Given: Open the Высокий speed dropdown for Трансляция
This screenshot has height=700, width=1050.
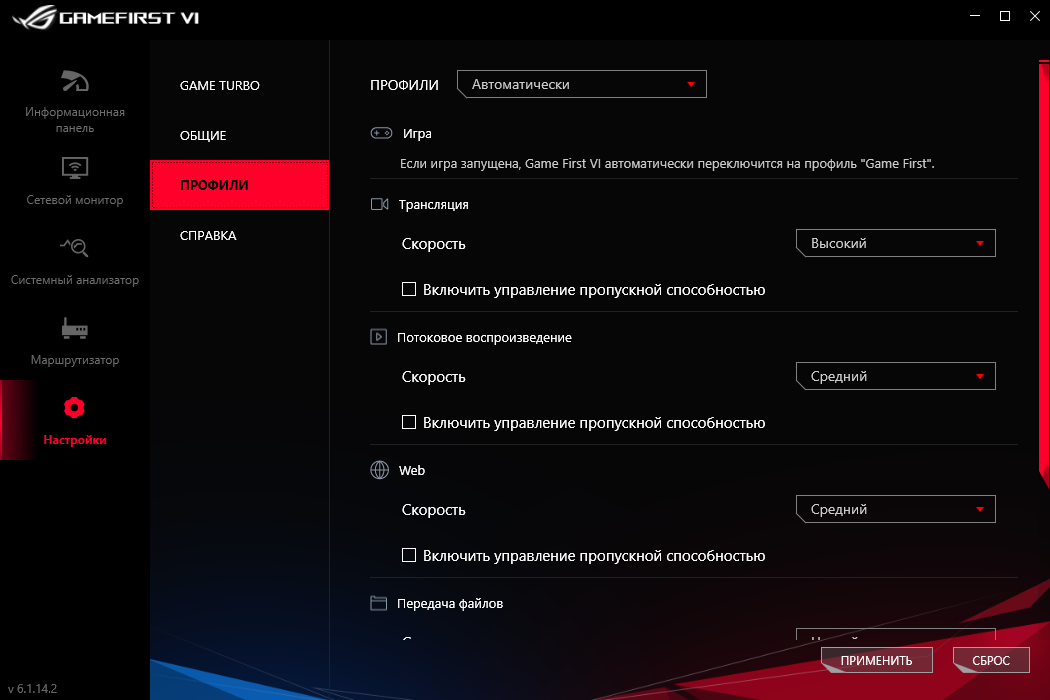Looking at the screenshot, I should [894, 243].
